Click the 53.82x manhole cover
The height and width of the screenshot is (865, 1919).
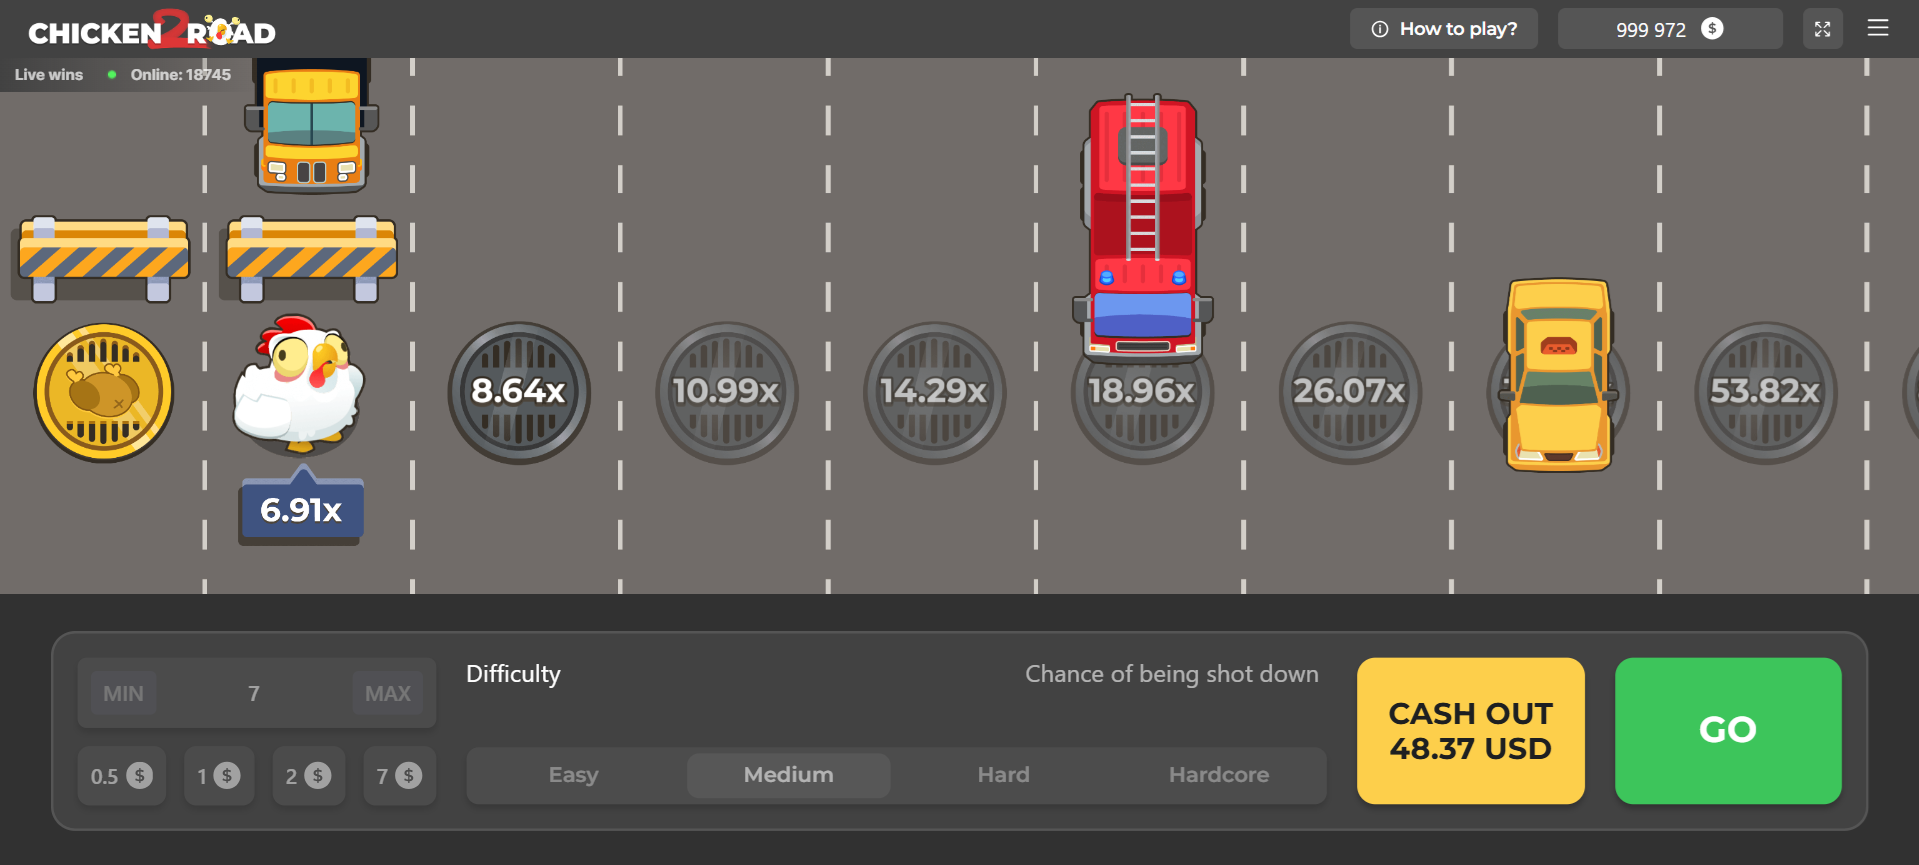1766,393
